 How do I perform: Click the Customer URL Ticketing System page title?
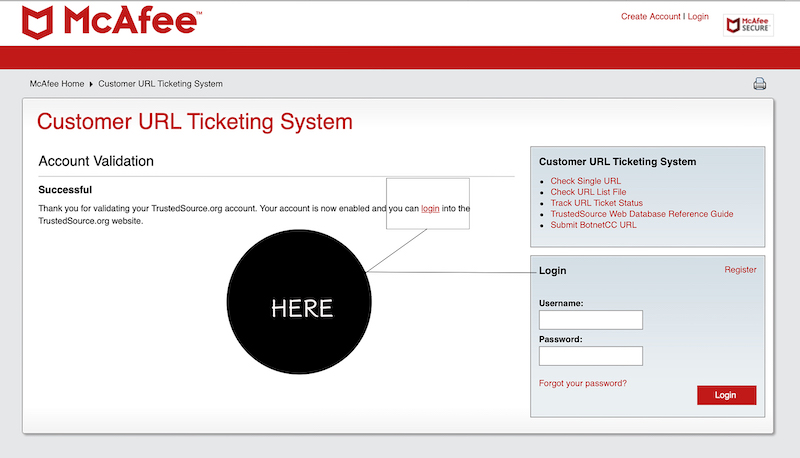tap(194, 122)
